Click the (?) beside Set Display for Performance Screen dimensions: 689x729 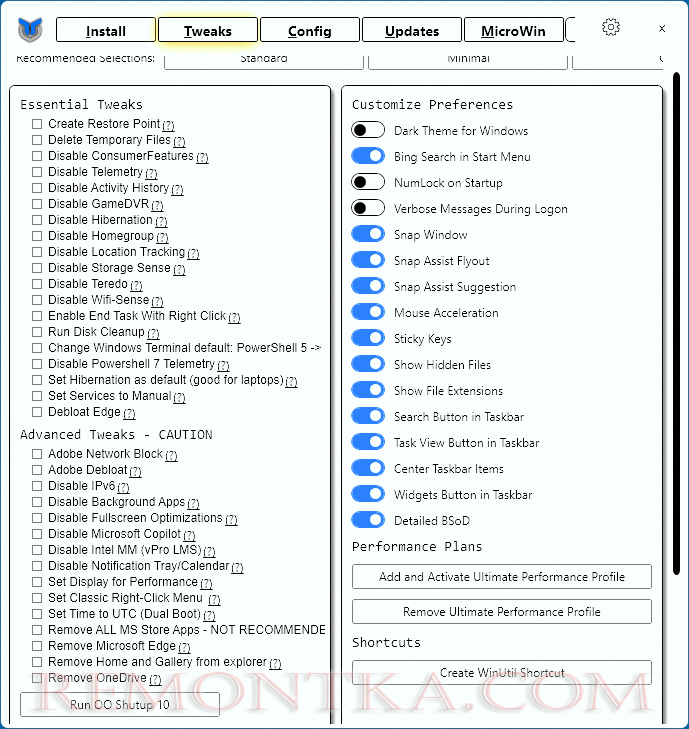206,583
